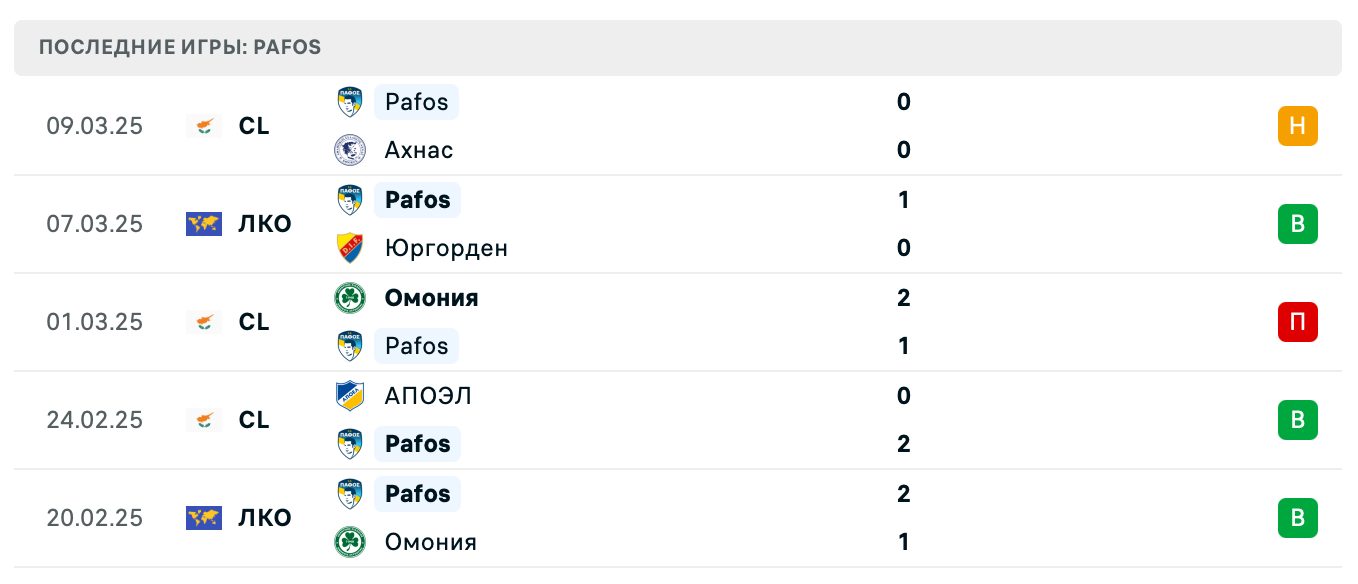This screenshot has height=584, width=1358.
Task: Select the world icon beside ЛКО on 07.03.25
Action: point(204,224)
